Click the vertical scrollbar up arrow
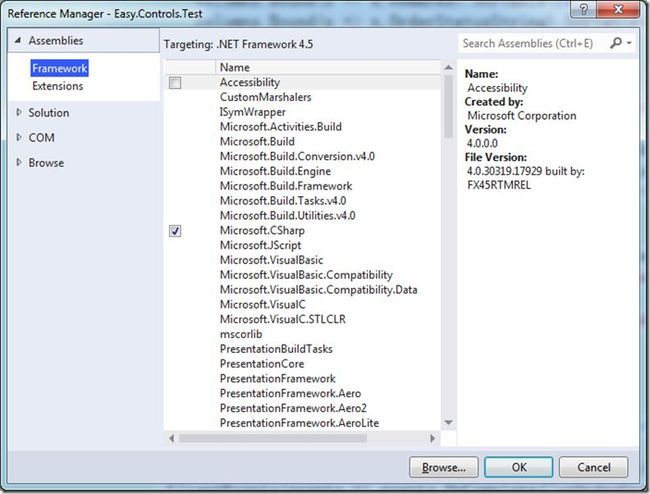The height and width of the screenshot is (494, 650). (448, 67)
